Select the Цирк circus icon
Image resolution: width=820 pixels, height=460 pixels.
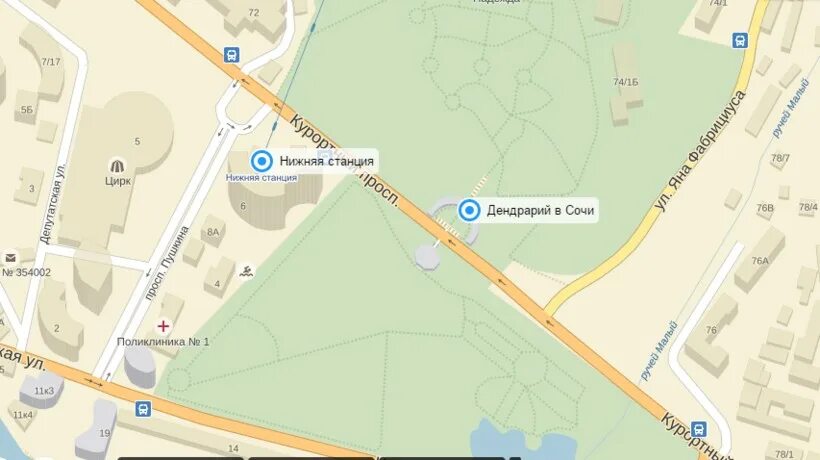118,166
